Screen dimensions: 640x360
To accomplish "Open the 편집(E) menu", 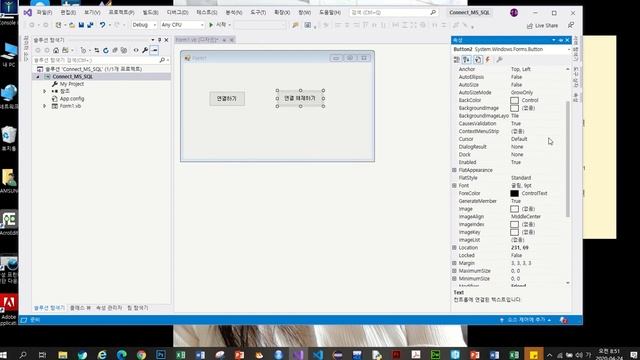I will coord(68,13).
